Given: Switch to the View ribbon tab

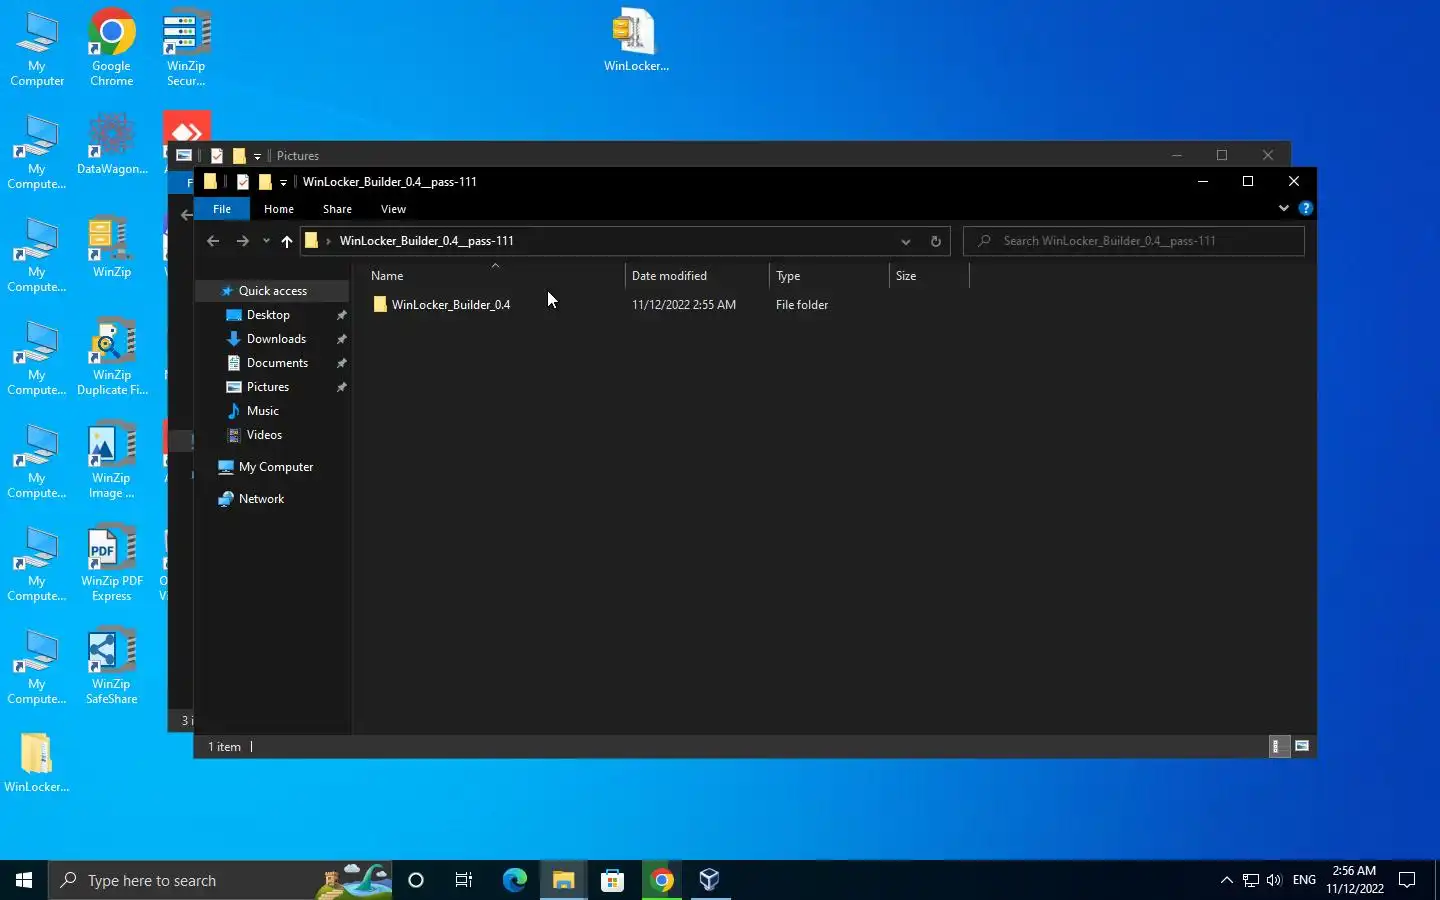Looking at the screenshot, I should pos(393,209).
